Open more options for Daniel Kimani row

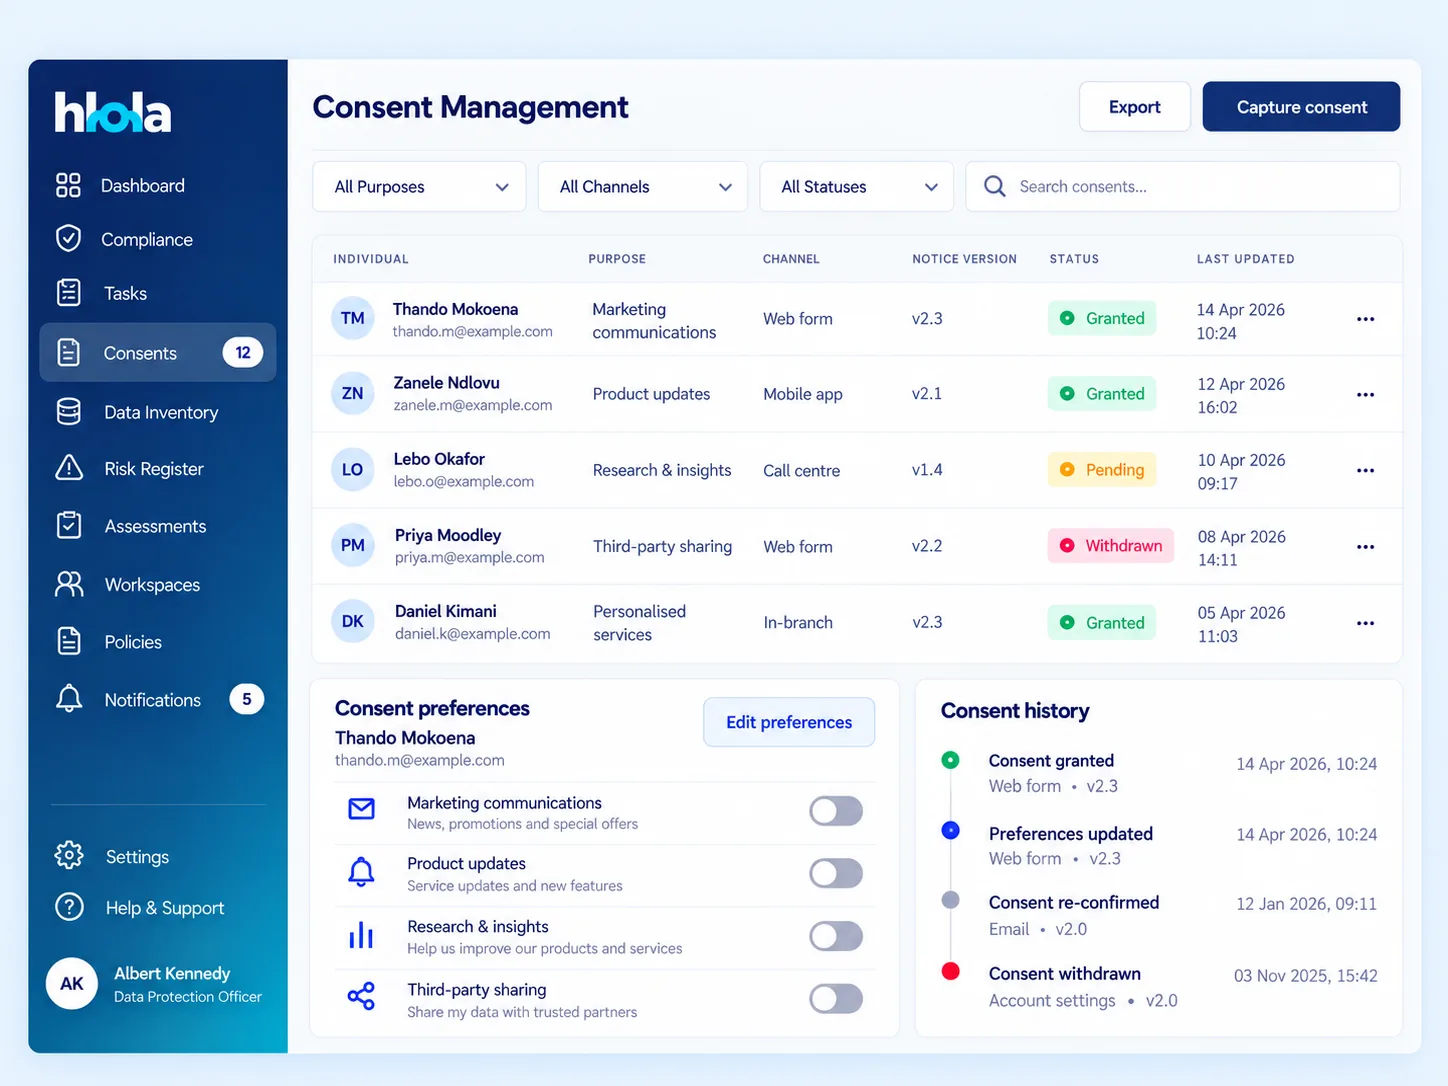pyautogui.click(x=1365, y=623)
